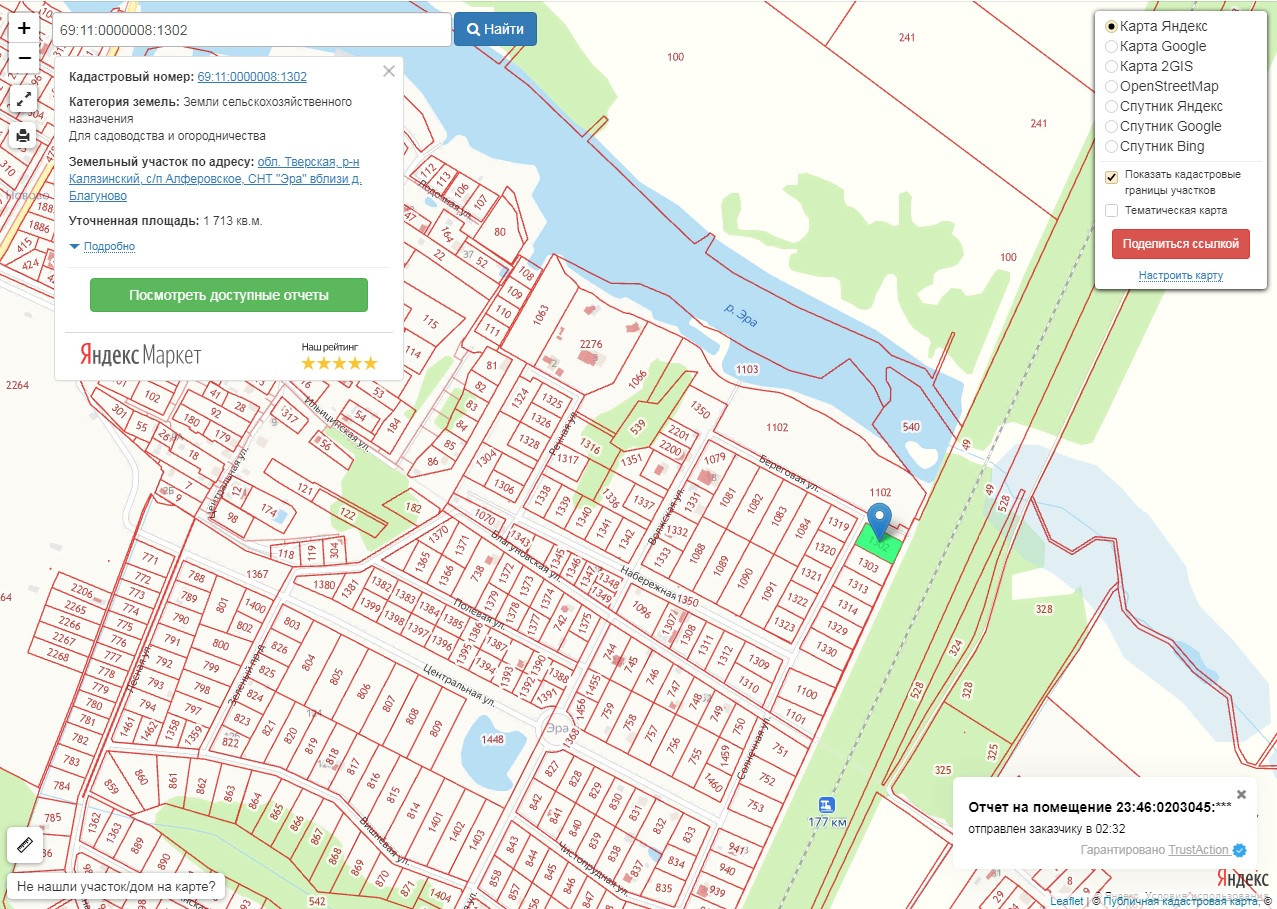Uncheck Показать кадастровые границы участков
Screen dimensions: 1277x909
(1111, 177)
